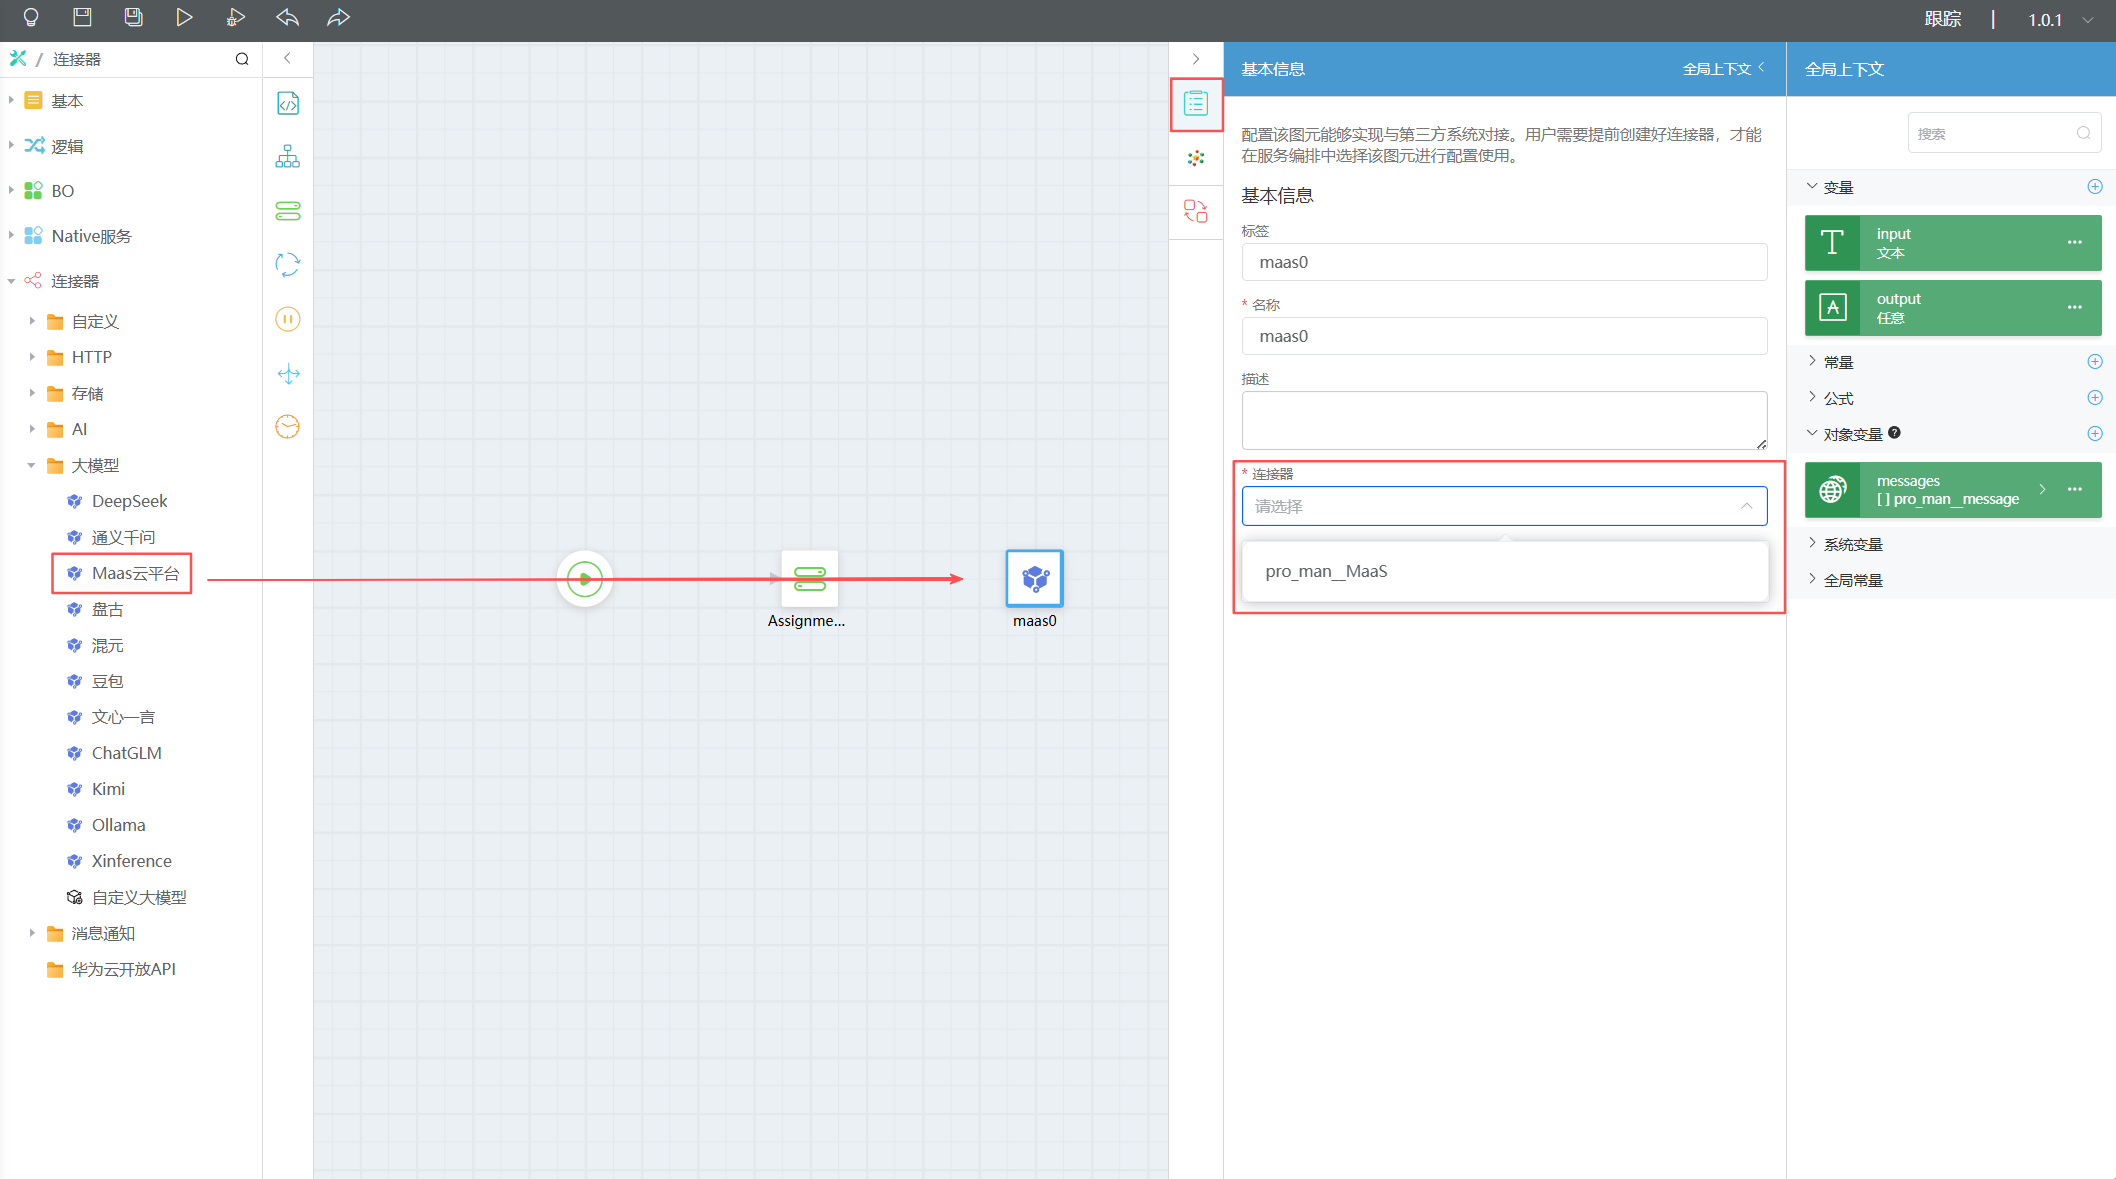Click the green start node on canvas
This screenshot has height=1179, width=2116.
(584, 578)
